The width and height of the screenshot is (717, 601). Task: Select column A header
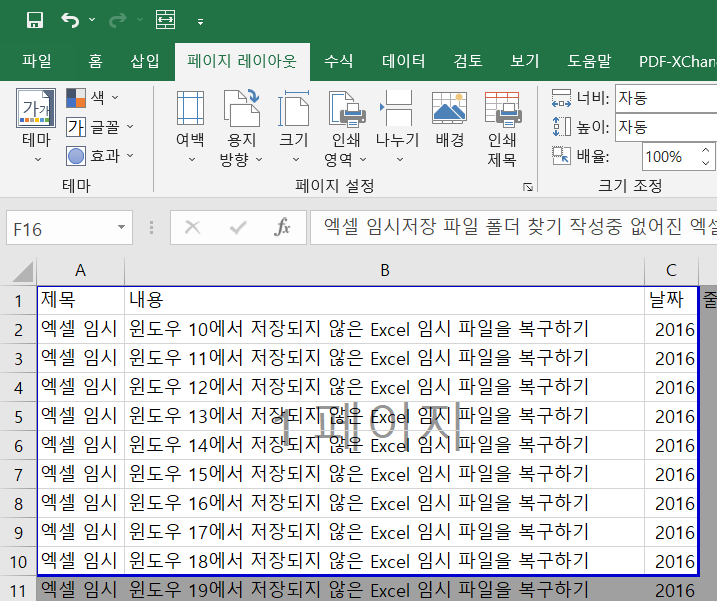click(80, 270)
